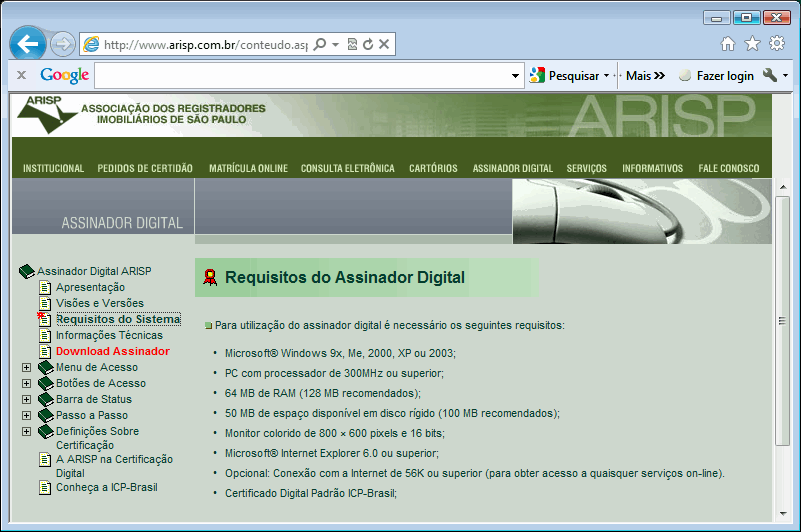Open A ARISP na Certificação Digital link
The width and height of the screenshot is (801, 532).
tap(114, 466)
